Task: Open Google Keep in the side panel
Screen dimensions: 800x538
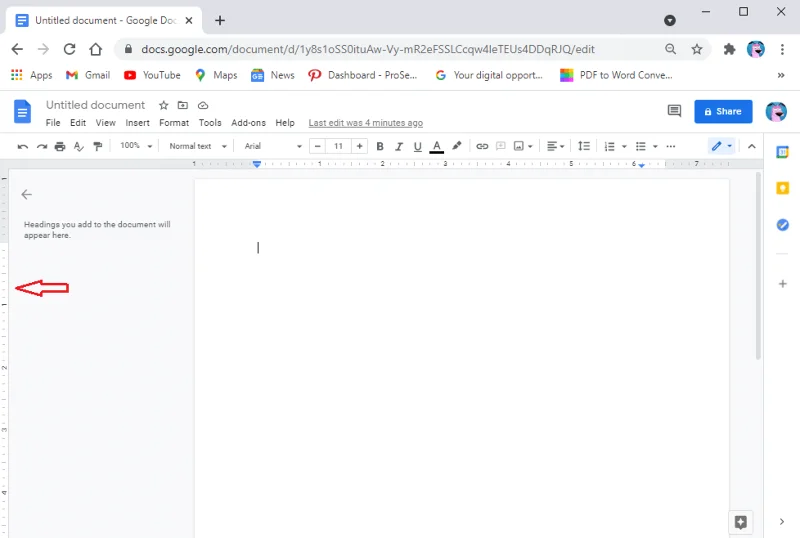Action: pyautogui.click(x=783, y=188)
